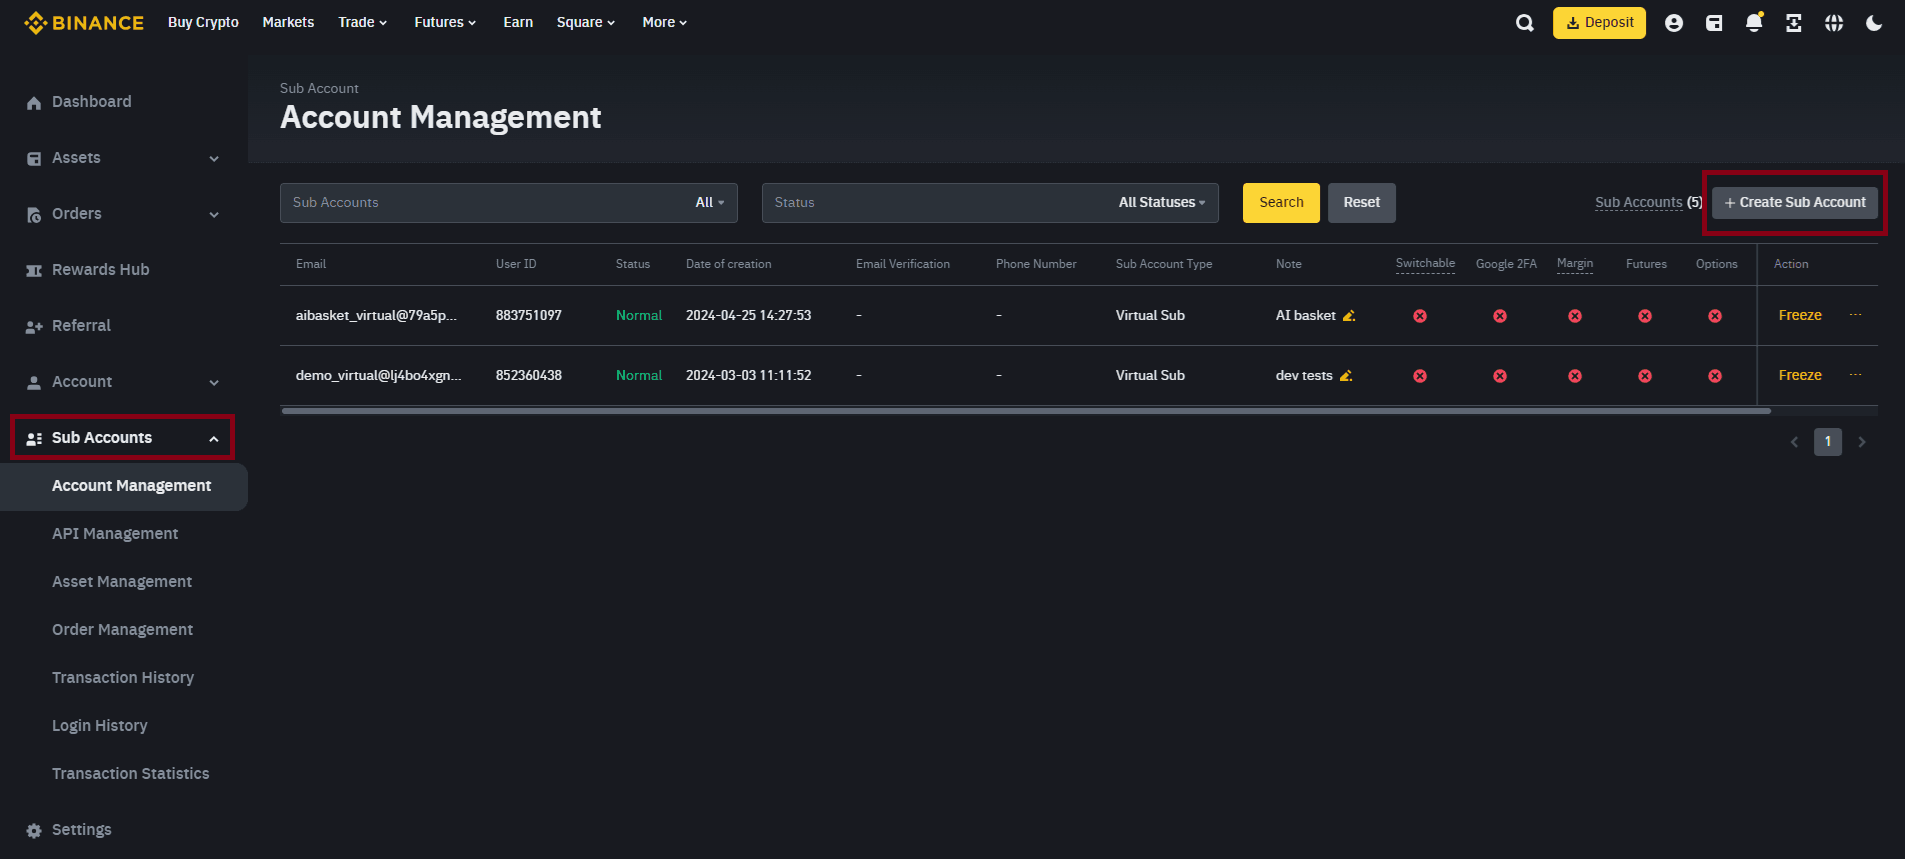Screen dimensions: 1905x859
Task: Go to next page arrow
Action: [1862, 442]
